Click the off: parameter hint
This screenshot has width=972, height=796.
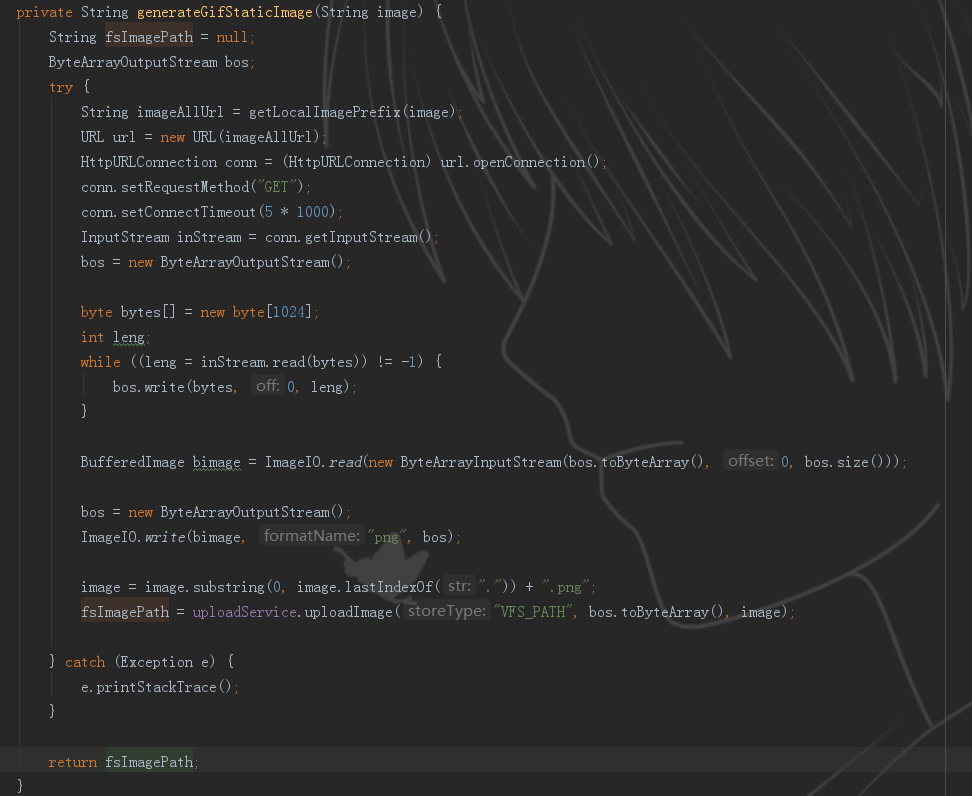click(268, 386)
